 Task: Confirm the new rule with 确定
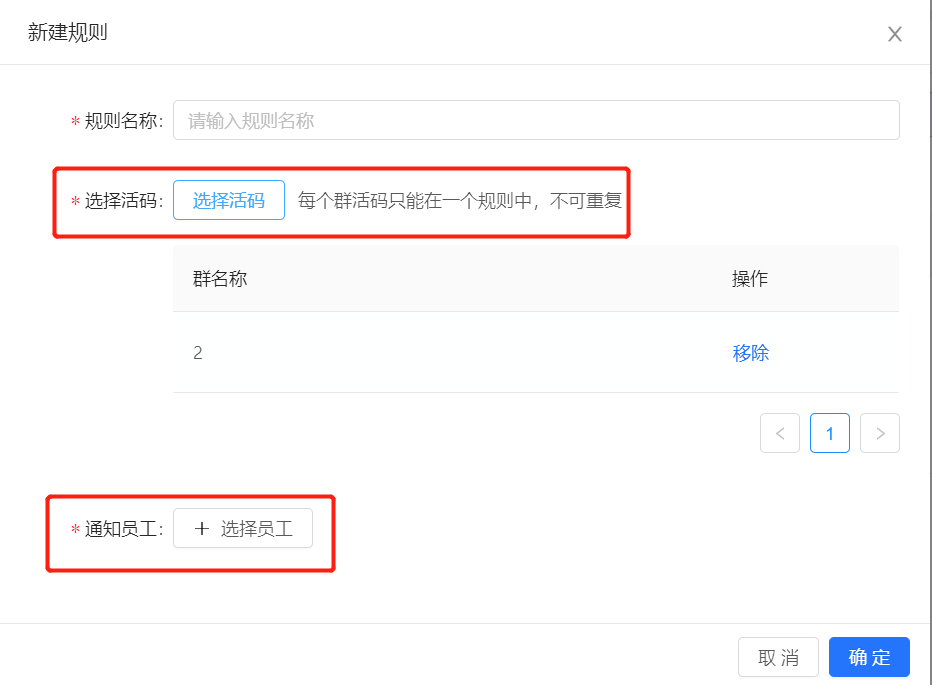(869, 657)
